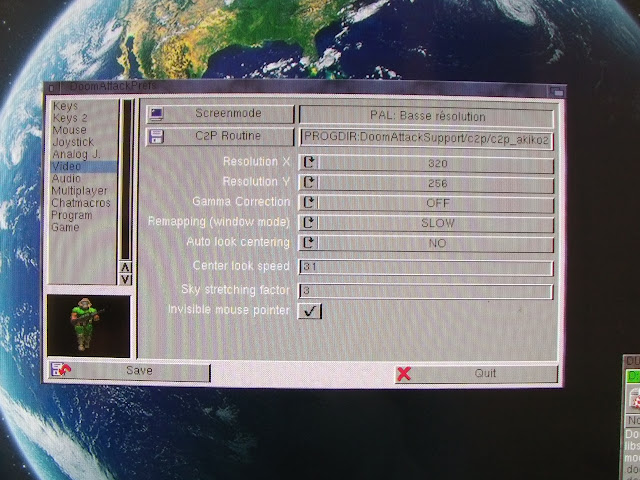
Task: Click the Center look speed field
Action: point(426,268)
